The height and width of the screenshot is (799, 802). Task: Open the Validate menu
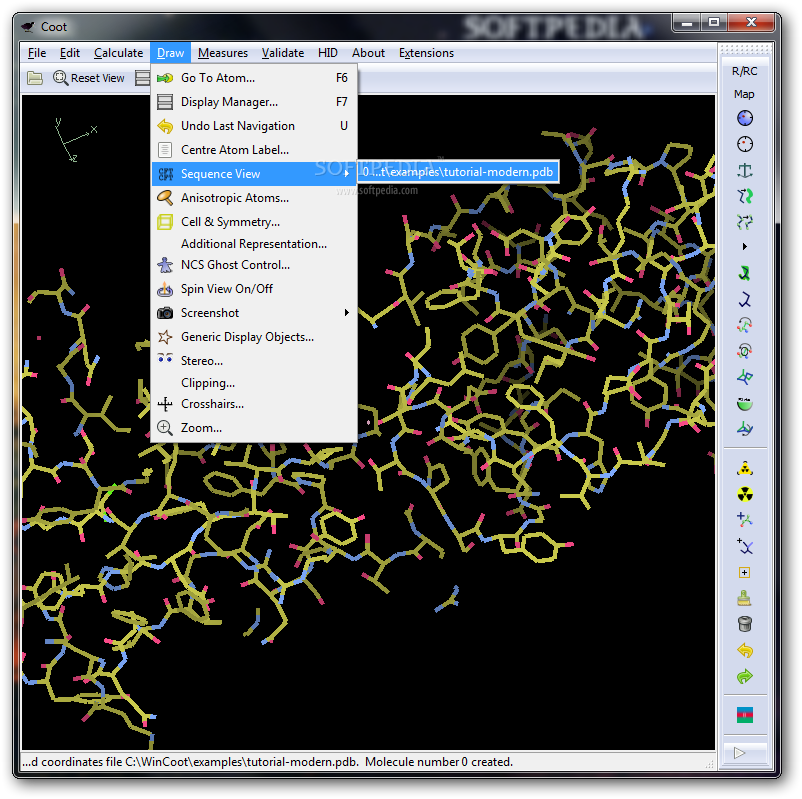[283, 53]
